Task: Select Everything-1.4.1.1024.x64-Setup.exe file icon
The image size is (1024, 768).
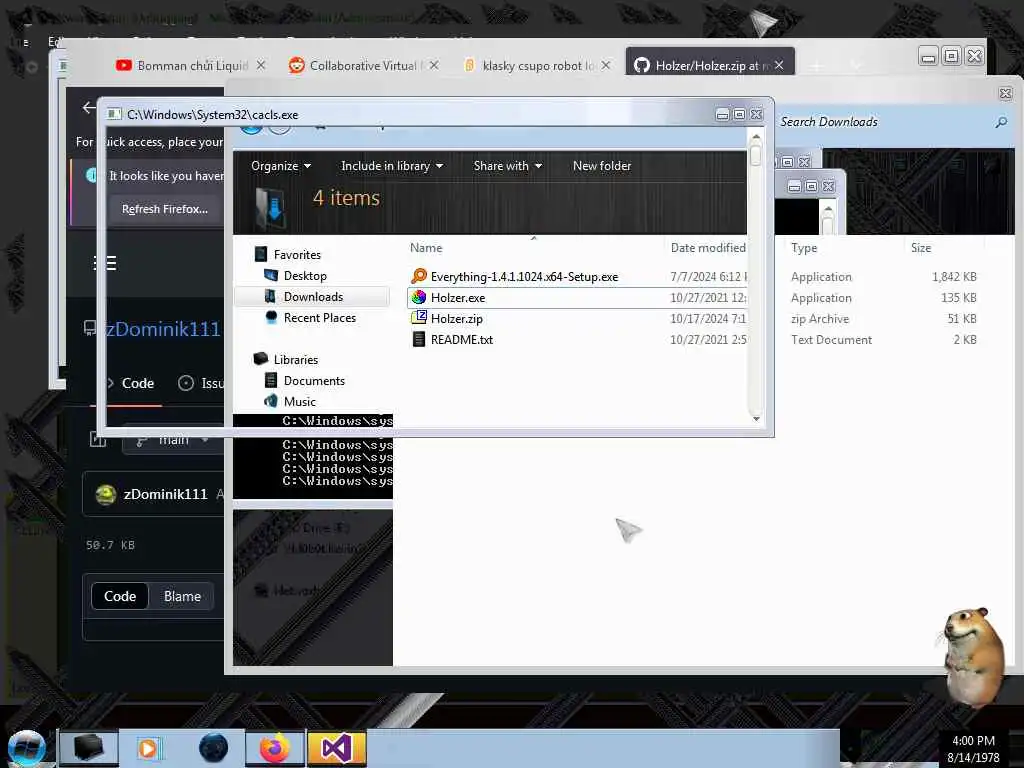Action: point(419,276)
